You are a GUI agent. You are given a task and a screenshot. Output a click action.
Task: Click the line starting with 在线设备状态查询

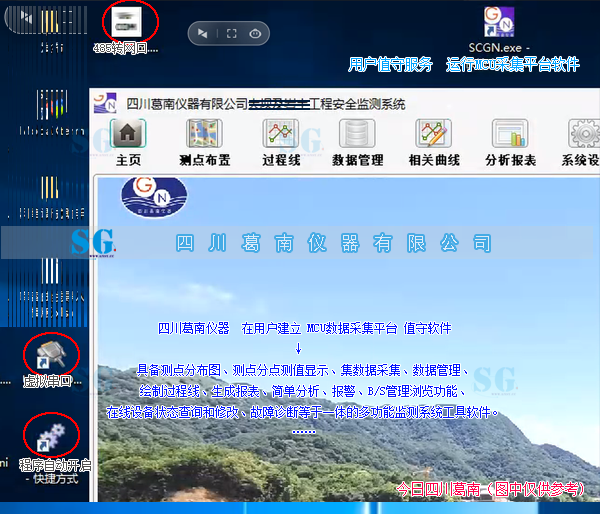pos(302,412)
